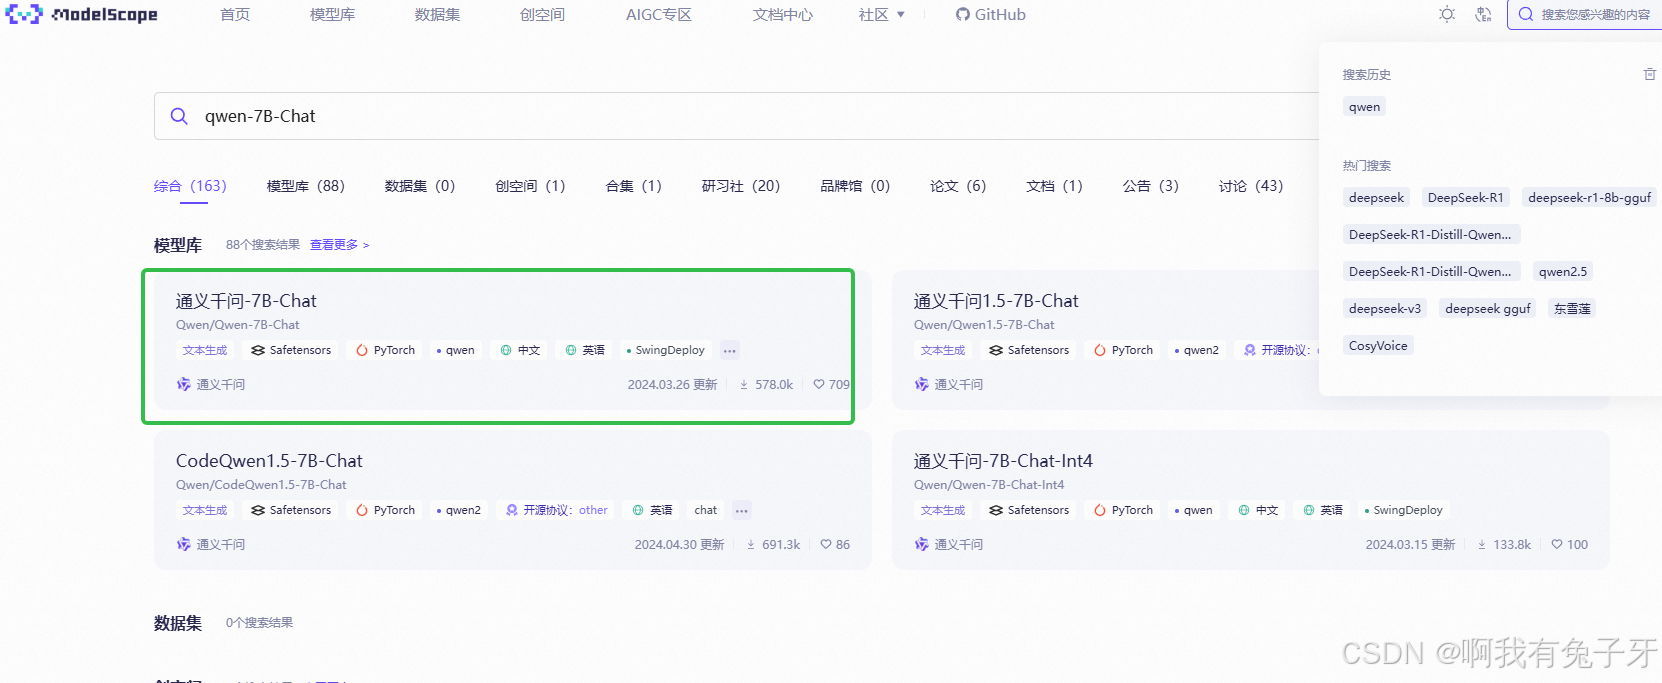Screen dimensions: 1662x683
Task: Click the search magnifier in top search box
Action: point(1526,14)
